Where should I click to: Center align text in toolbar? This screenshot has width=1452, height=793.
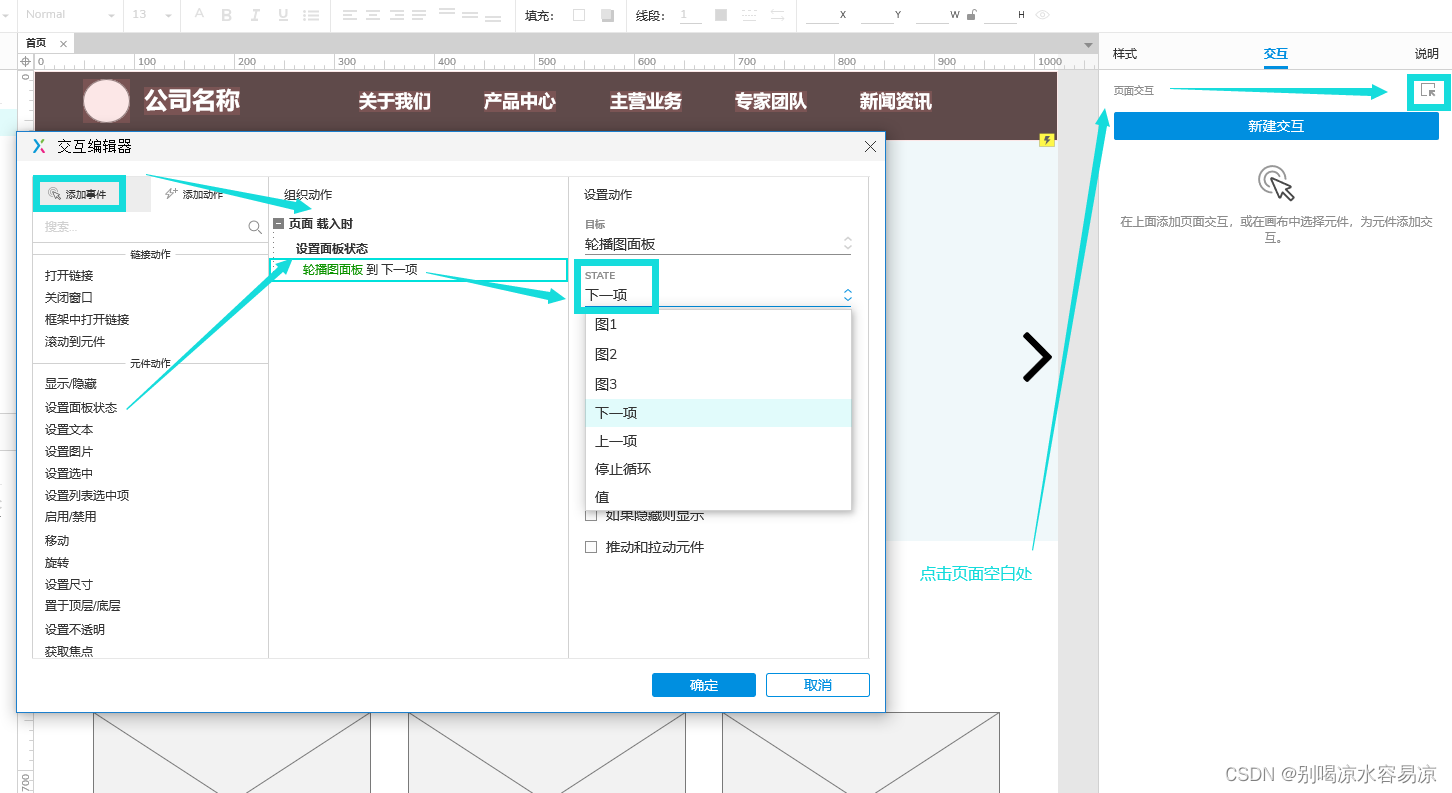[373, 15]
